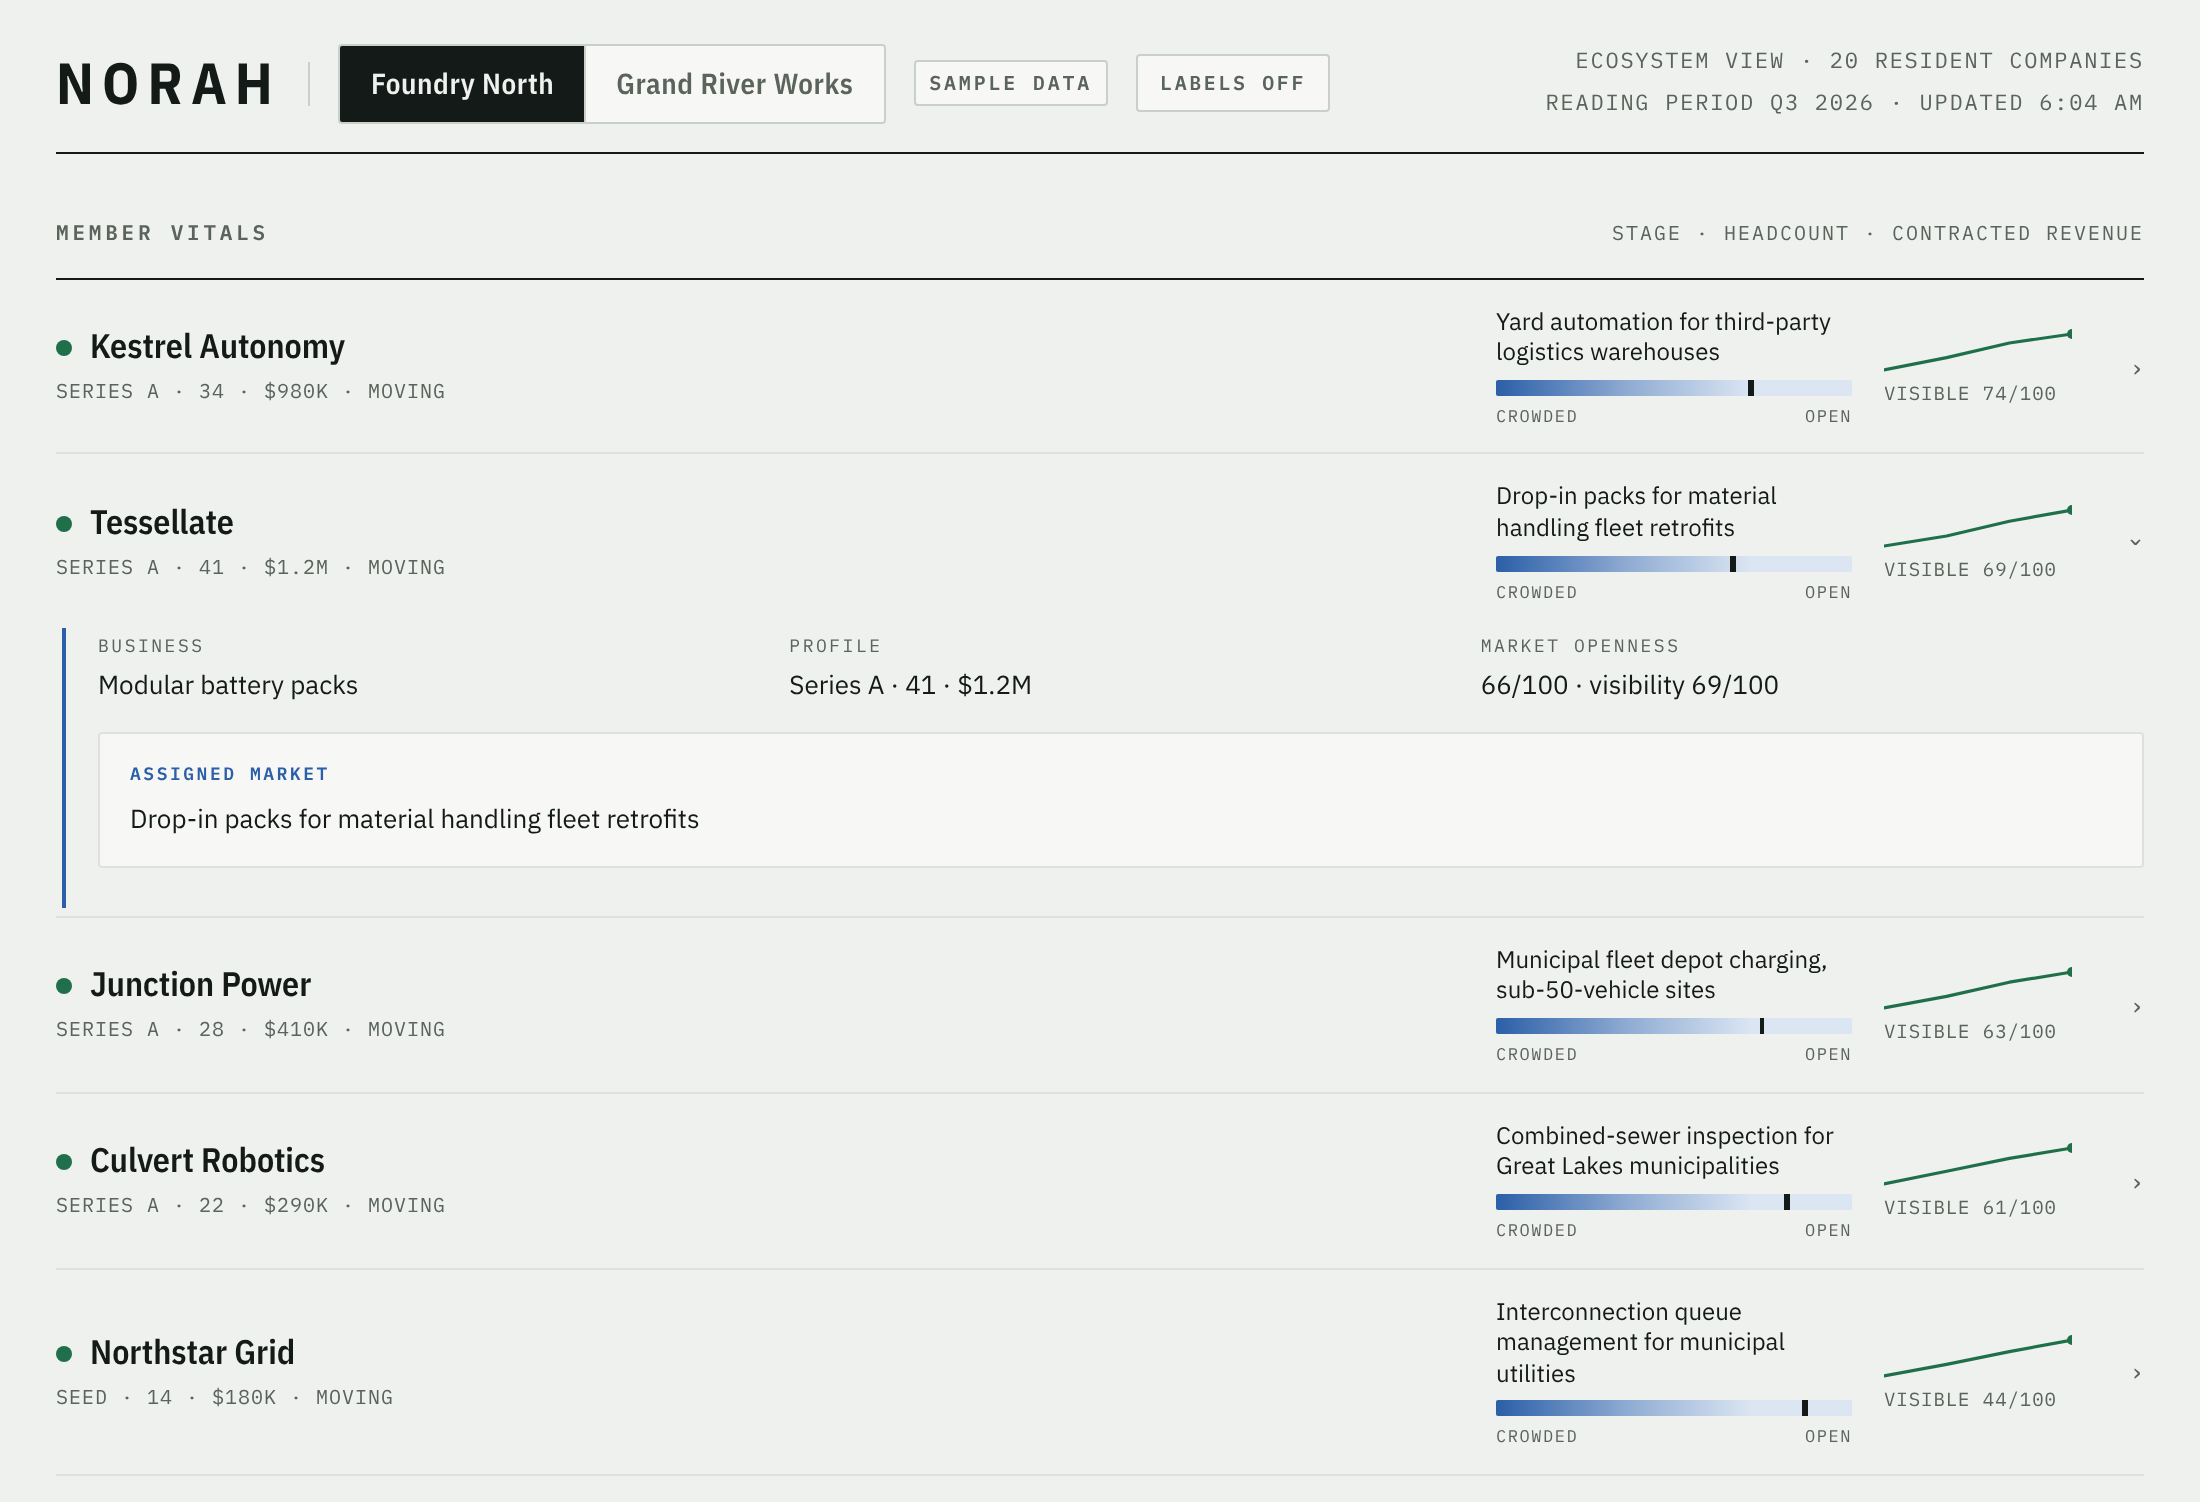Click 'VISIBLE 61/100' value
The width and height of the screenshot is (2200, 1502).
point(1970,1208)
